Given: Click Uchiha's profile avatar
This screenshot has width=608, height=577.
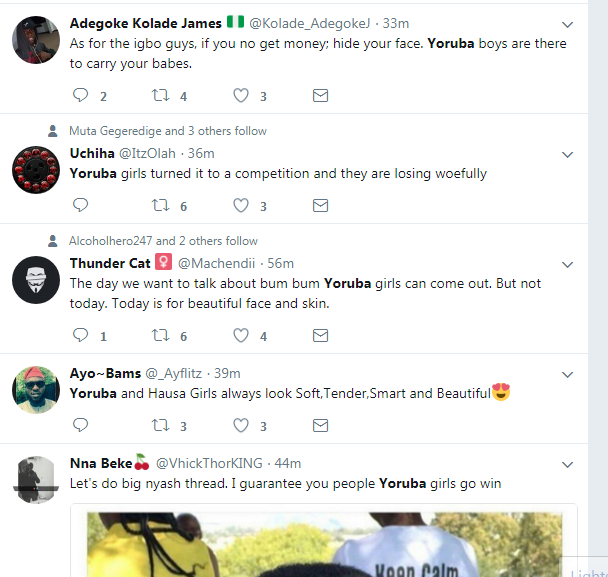Looking at the screenshot, I should click(36, 170).
